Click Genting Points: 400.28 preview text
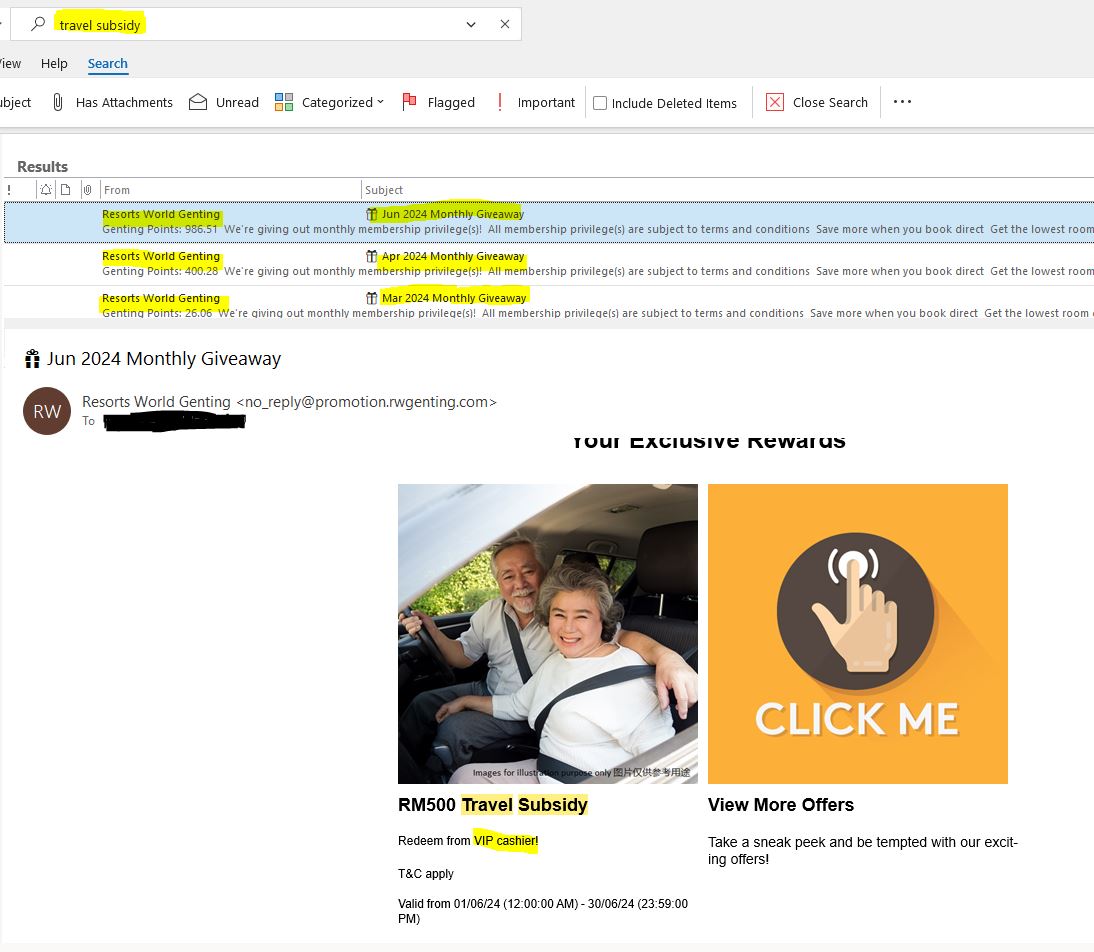1094x952 pixels. [x=160, y=271]
